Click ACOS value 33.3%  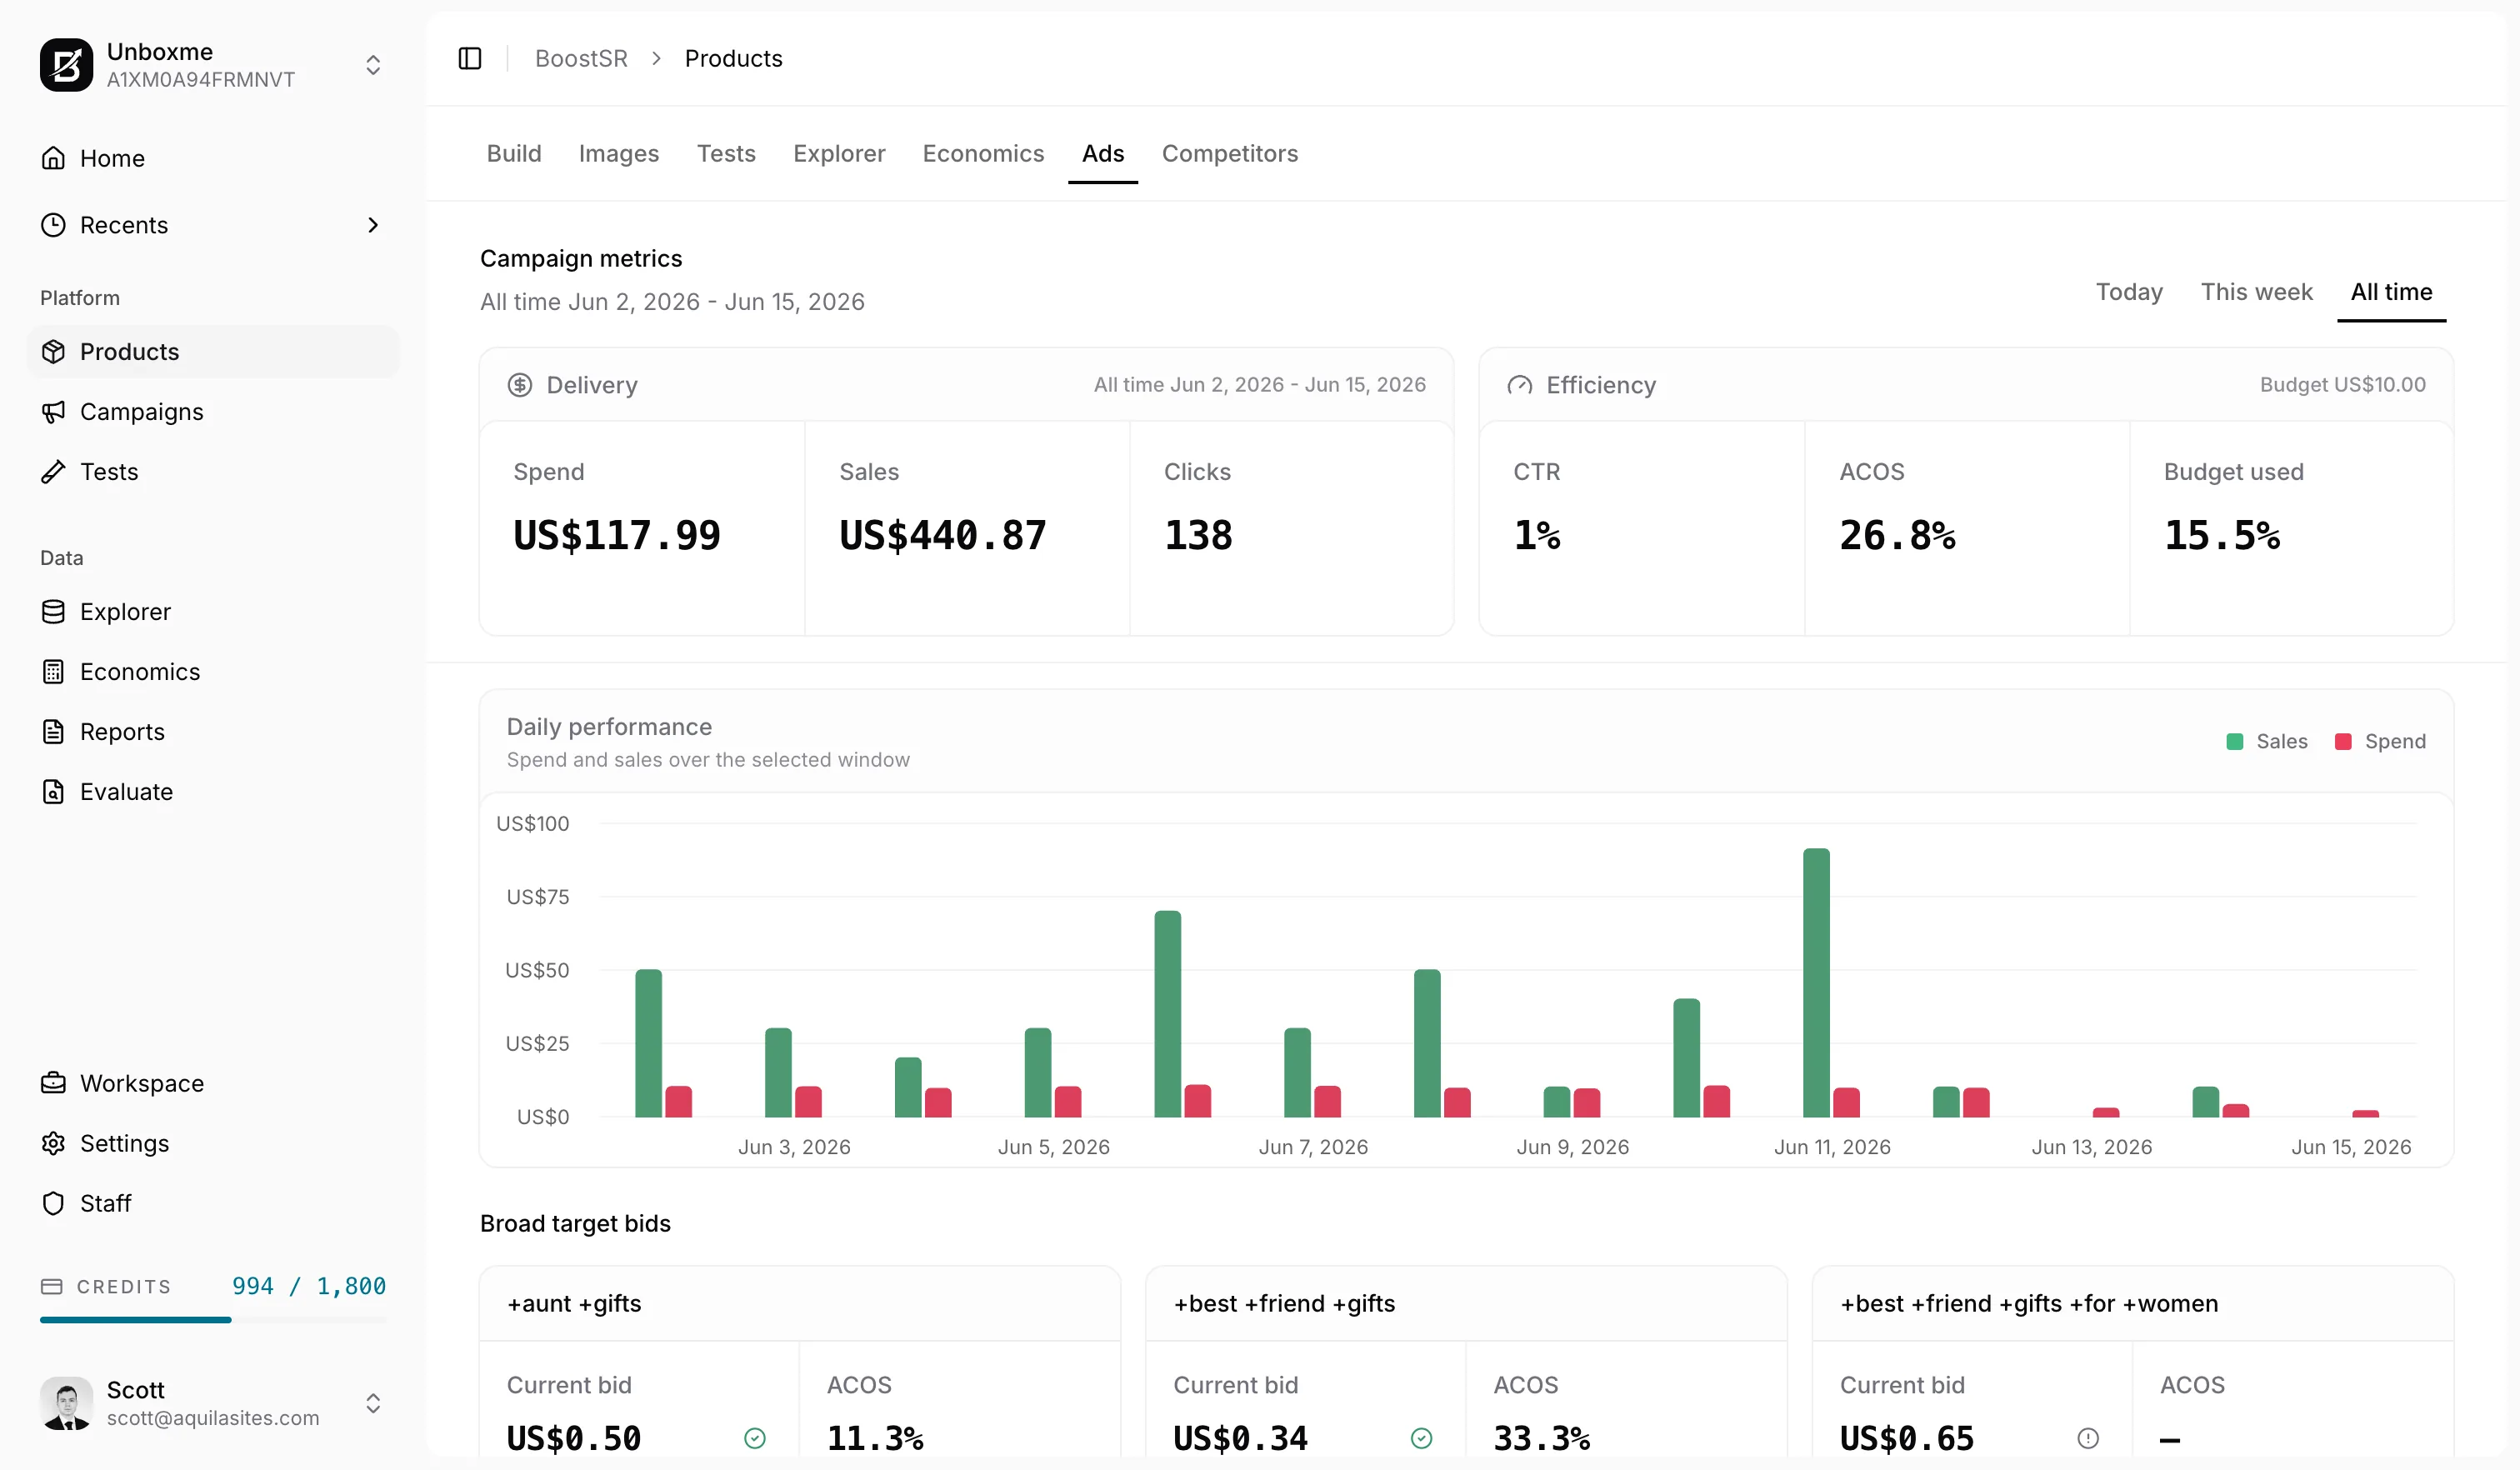click(1541, 1439)
